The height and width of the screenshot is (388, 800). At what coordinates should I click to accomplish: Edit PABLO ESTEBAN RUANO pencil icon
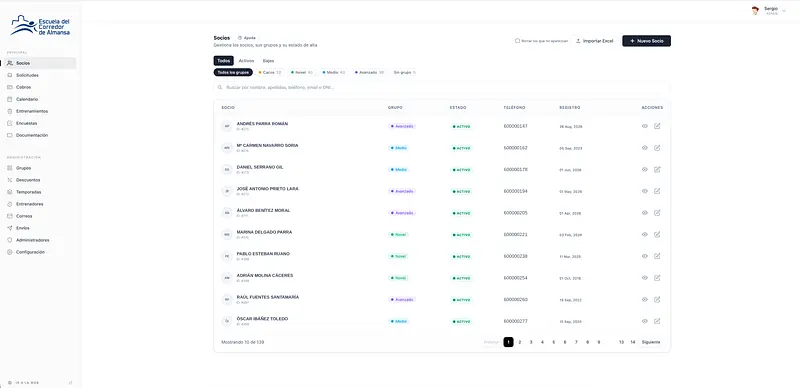(x=657, y=256)
